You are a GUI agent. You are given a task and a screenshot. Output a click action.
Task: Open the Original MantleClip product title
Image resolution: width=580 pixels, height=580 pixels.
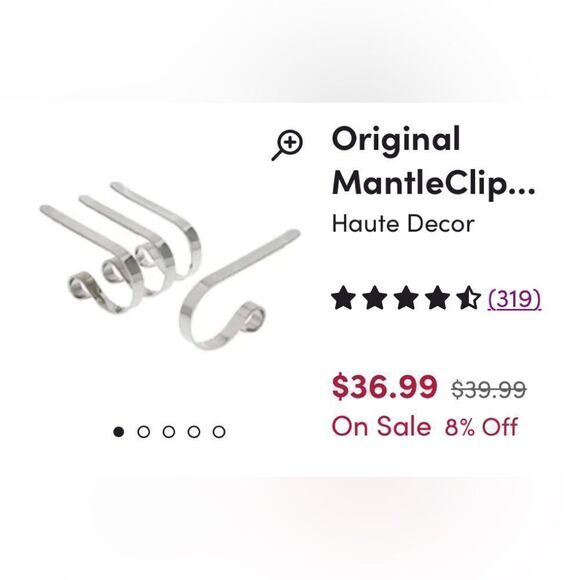click(433, 162)
